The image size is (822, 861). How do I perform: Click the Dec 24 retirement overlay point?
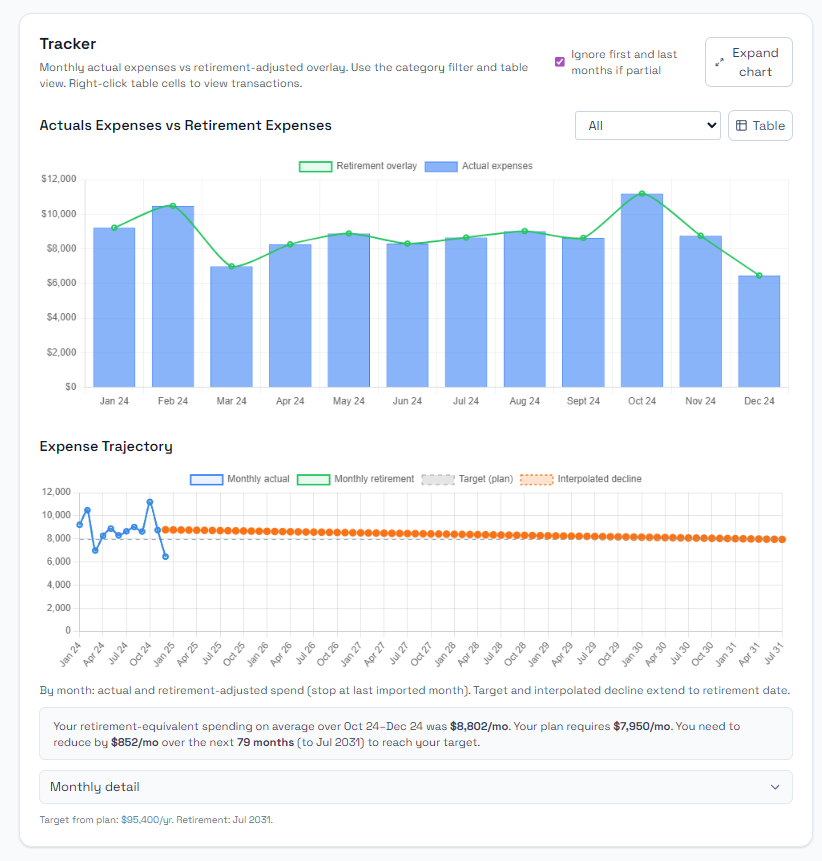pos(759,276)
